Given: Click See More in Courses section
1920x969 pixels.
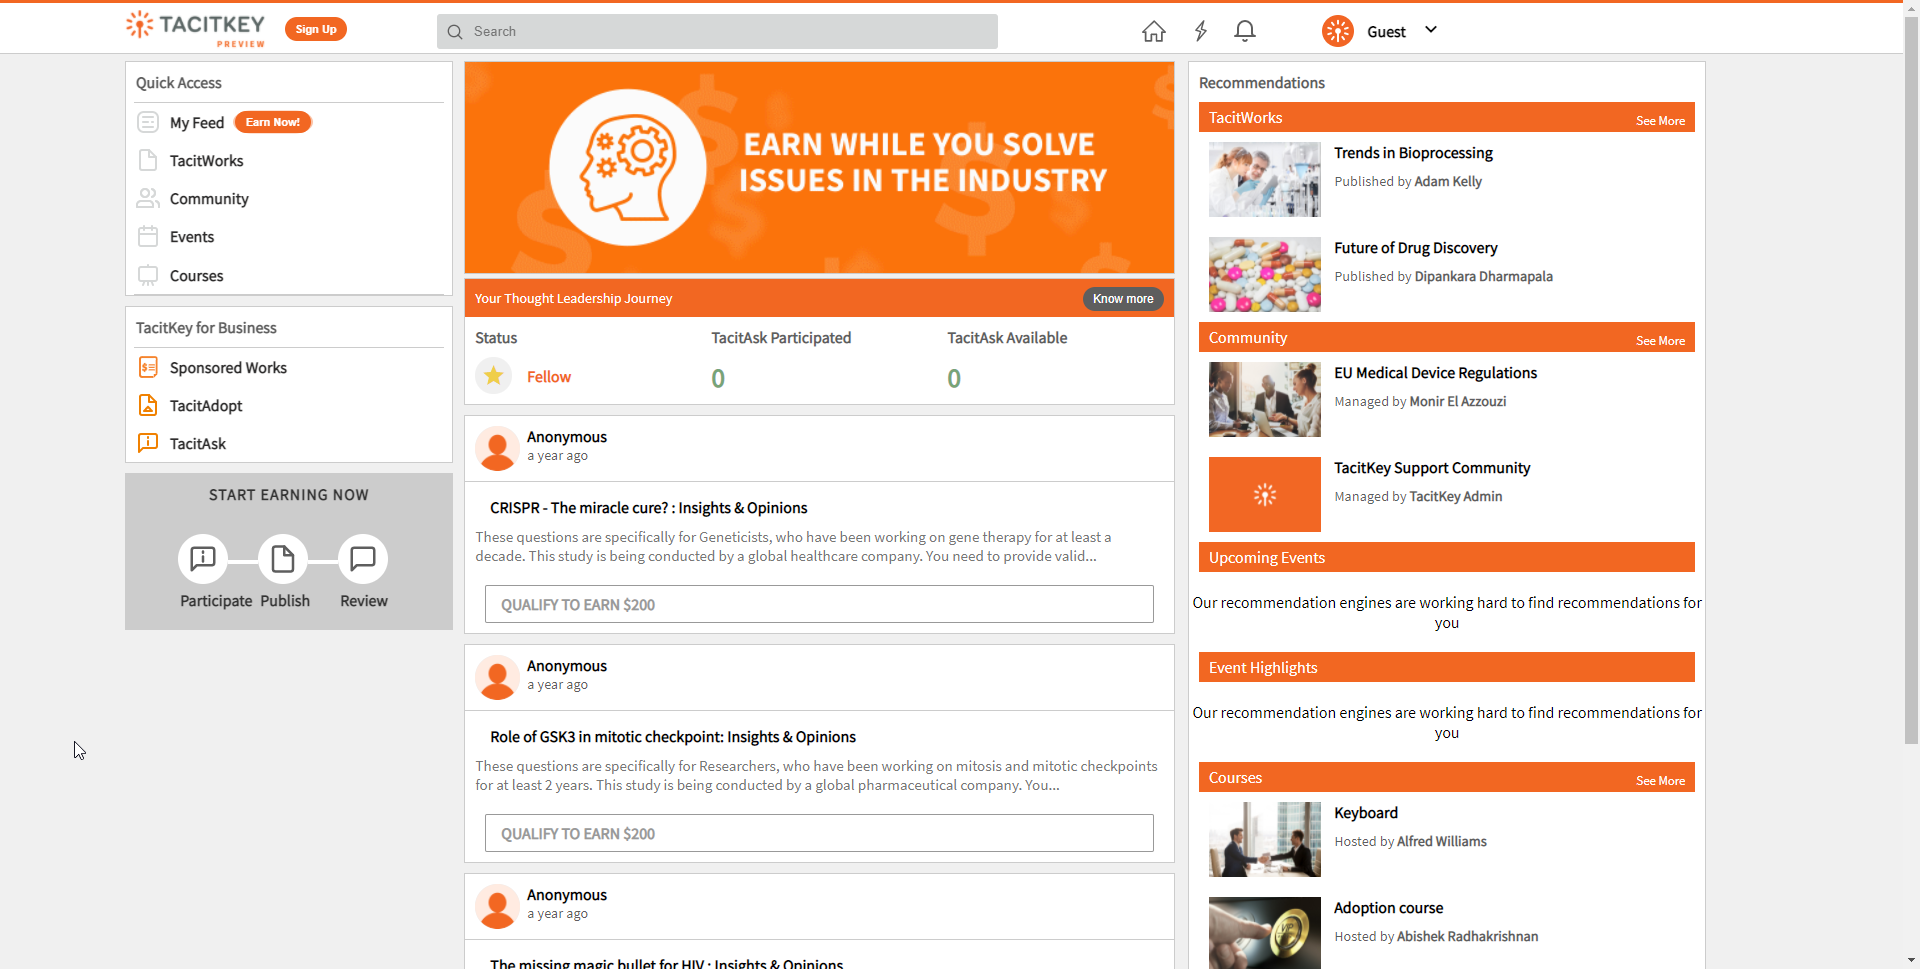Looking at the screenshot, I should coord(1660,781).
